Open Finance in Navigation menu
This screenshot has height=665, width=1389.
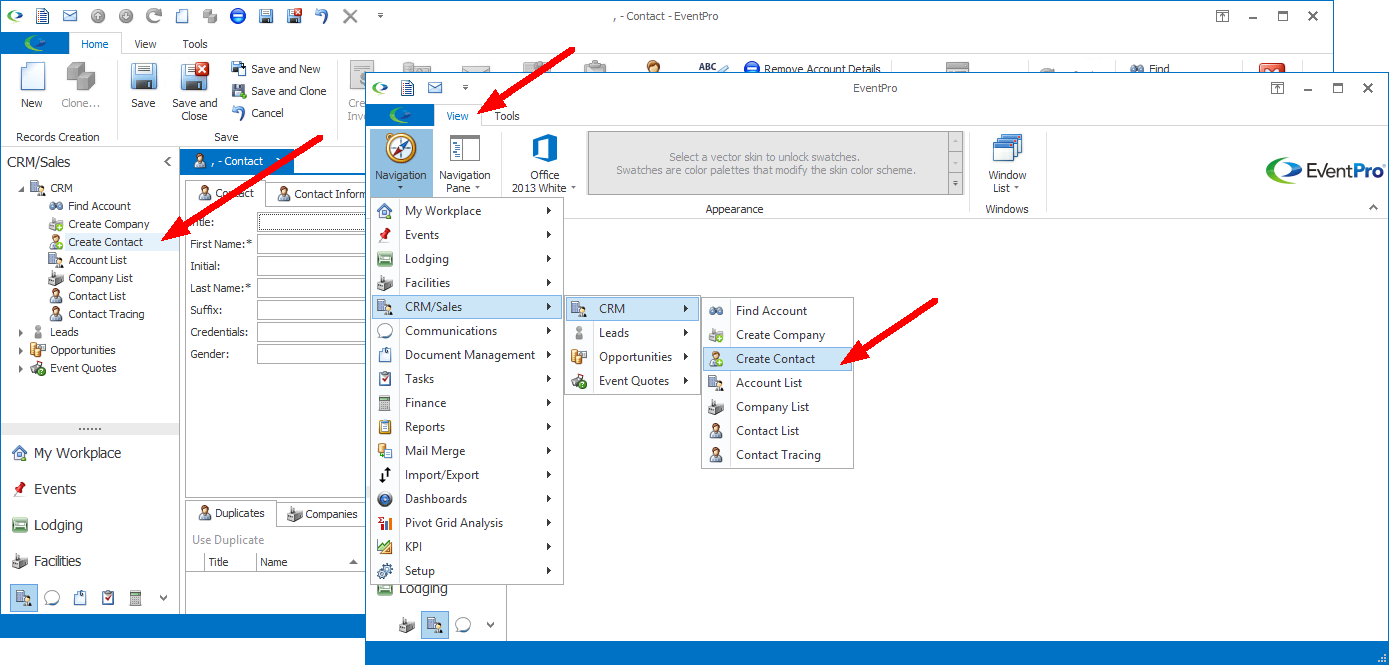tap(467, 403)
